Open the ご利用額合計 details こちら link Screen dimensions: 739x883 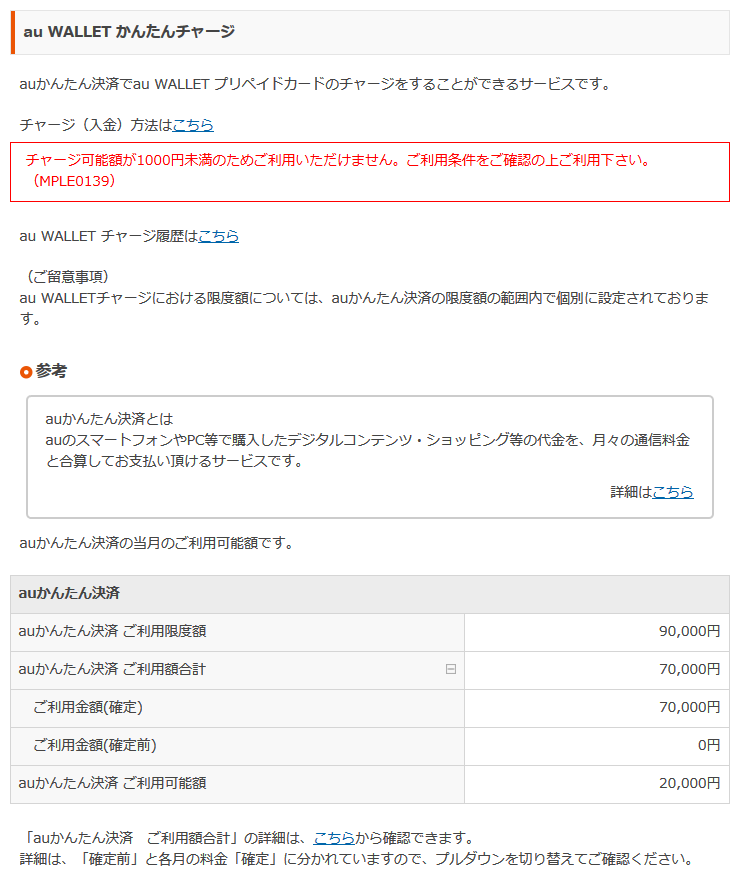pos(334,837)
